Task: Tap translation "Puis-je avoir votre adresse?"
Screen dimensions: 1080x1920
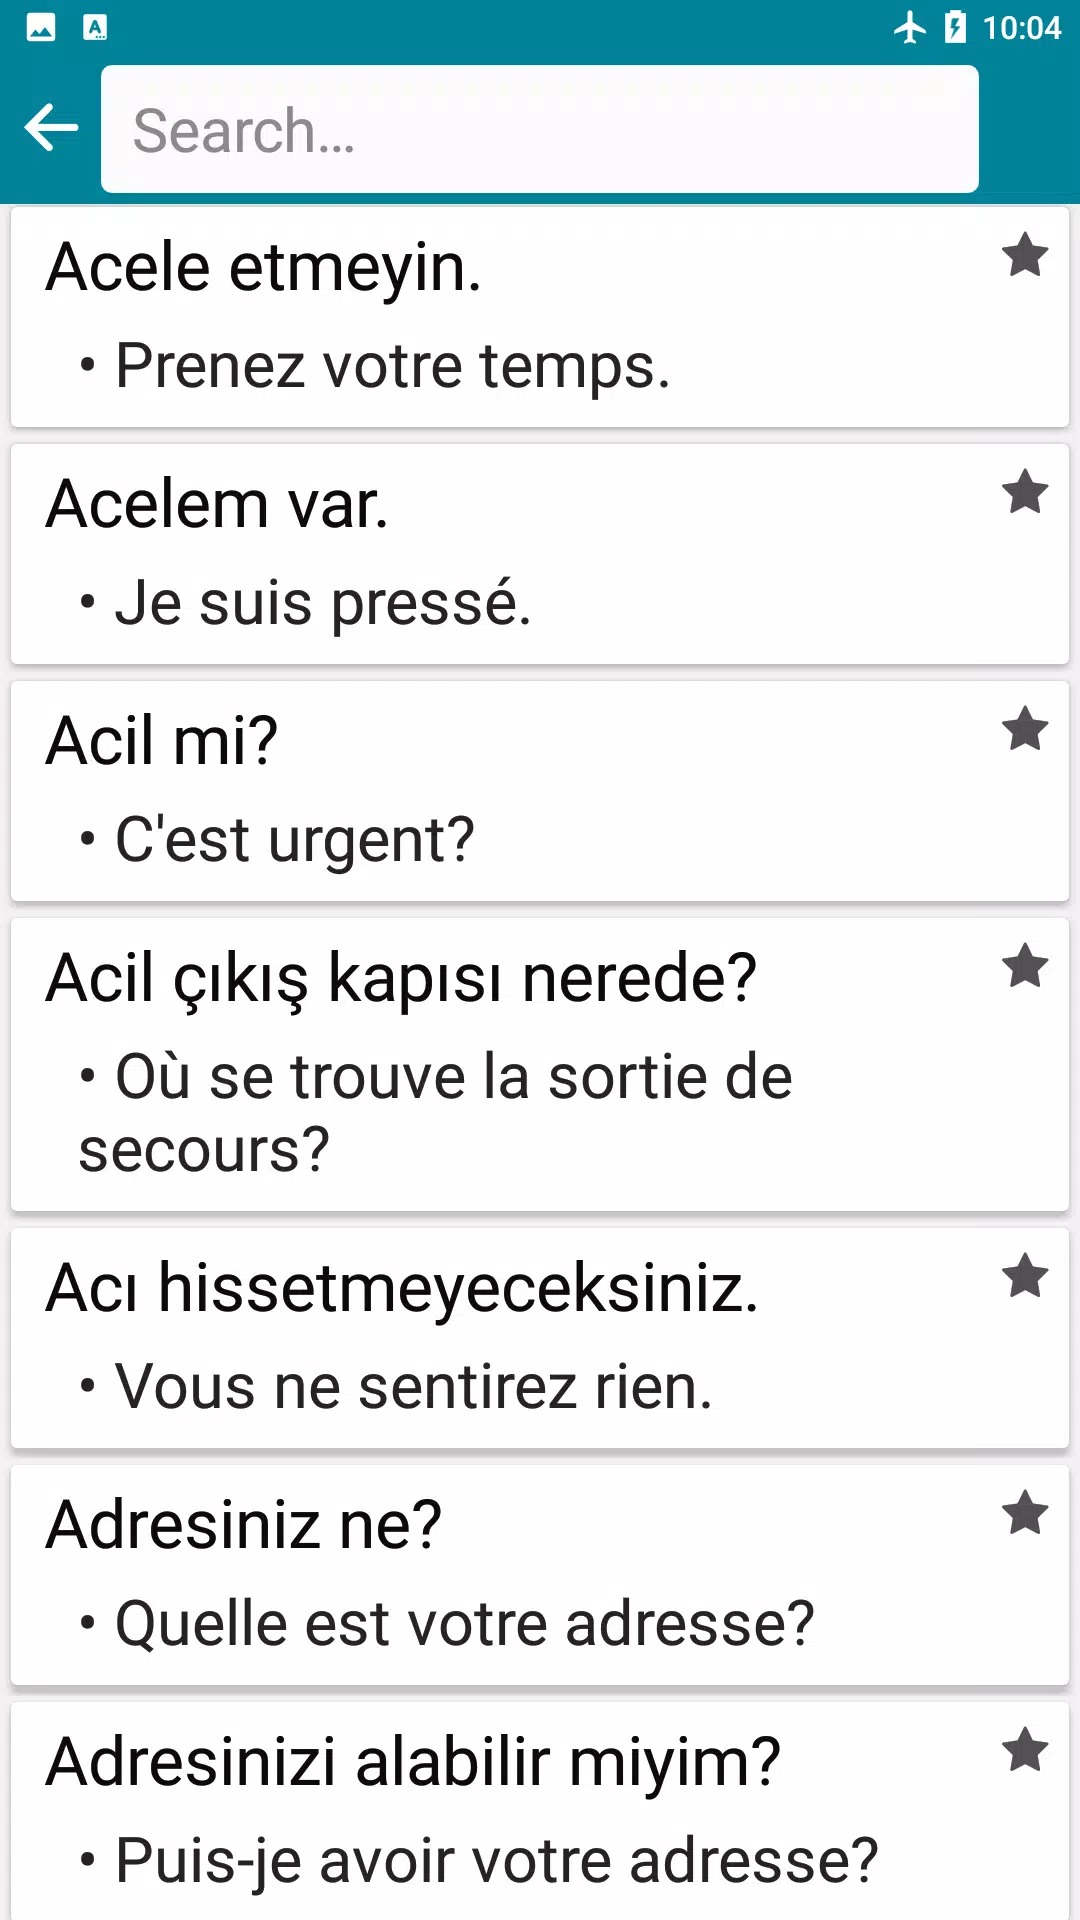Action: pos(496,1862)
